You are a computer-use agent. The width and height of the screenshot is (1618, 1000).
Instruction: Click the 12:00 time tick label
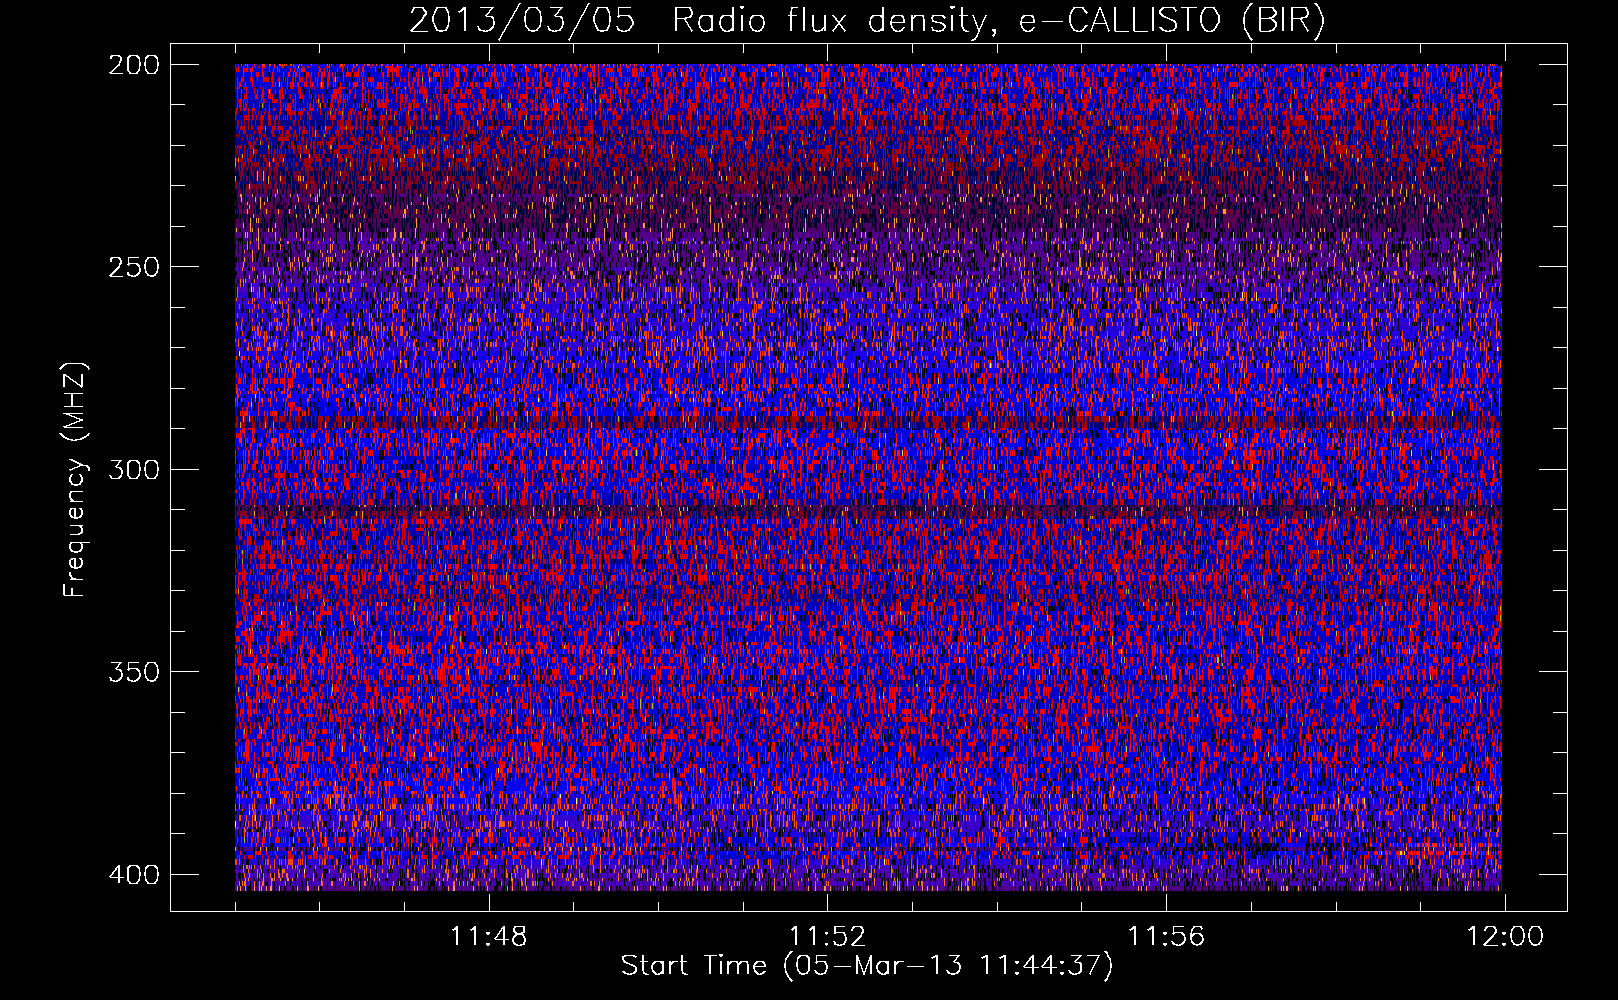[x=1505, y=937]
